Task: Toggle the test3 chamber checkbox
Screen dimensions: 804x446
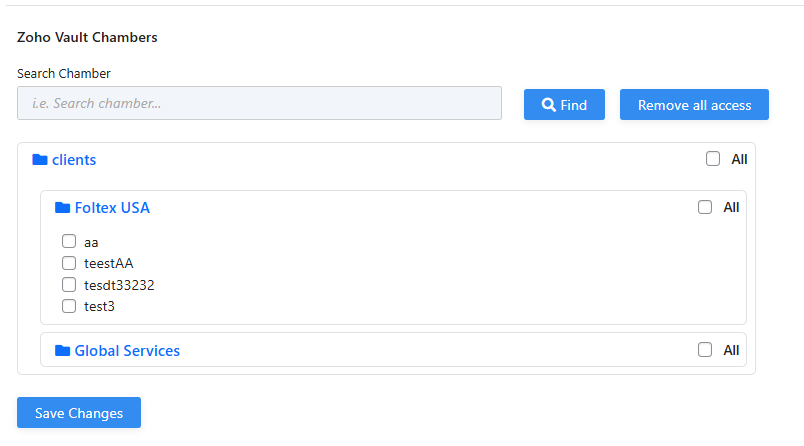Action: 69,306
